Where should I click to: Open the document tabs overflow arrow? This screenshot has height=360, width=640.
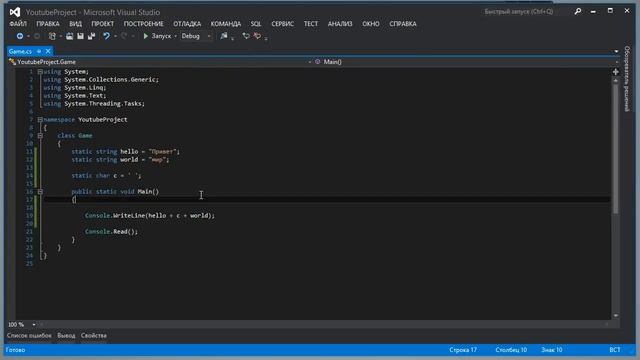(616, 51)
